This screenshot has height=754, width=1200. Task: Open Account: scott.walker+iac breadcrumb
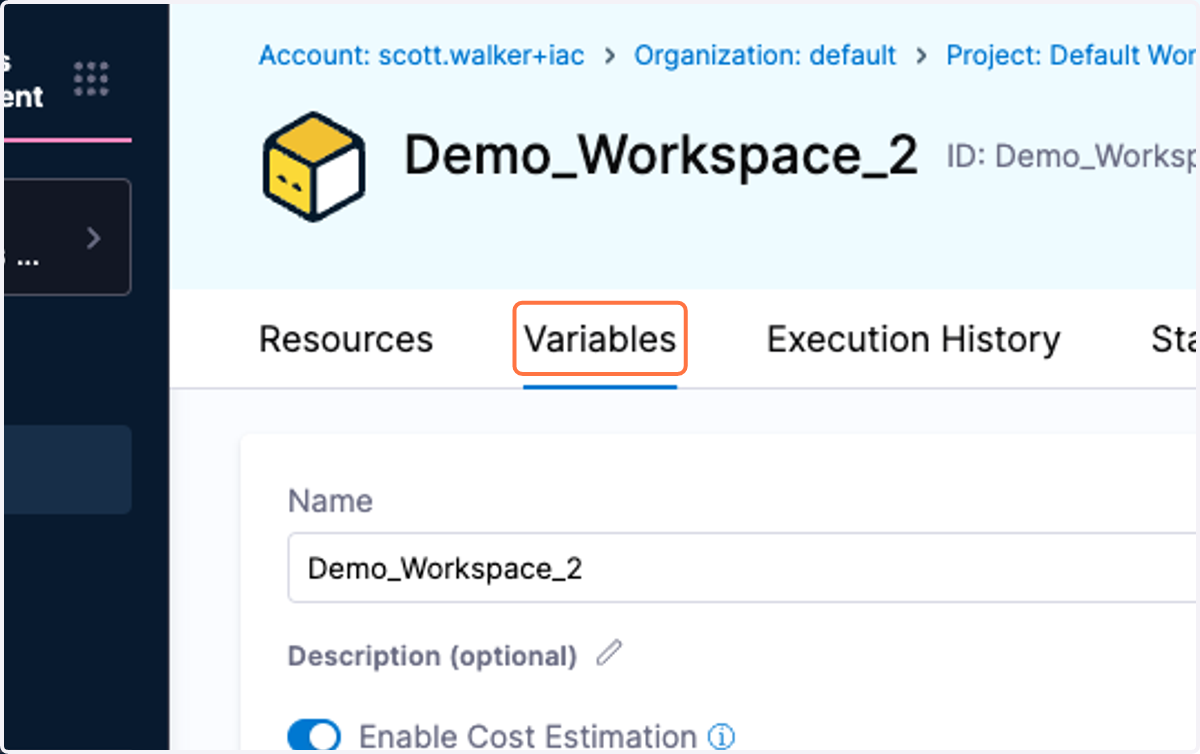coord(421,55)
